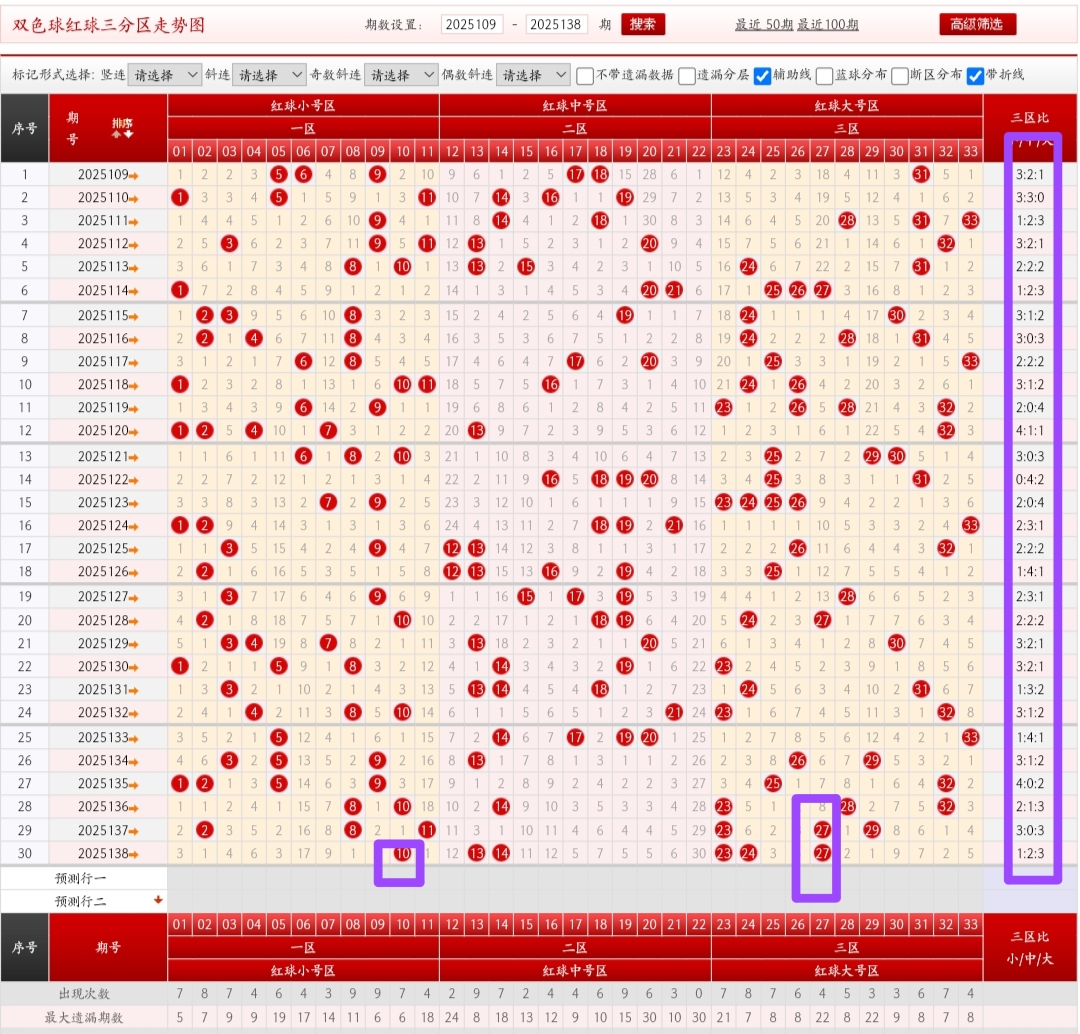Viewport: 1080px width, 1034px height.
Task: Click the 高级筛选 button
Action: [976, 24]
